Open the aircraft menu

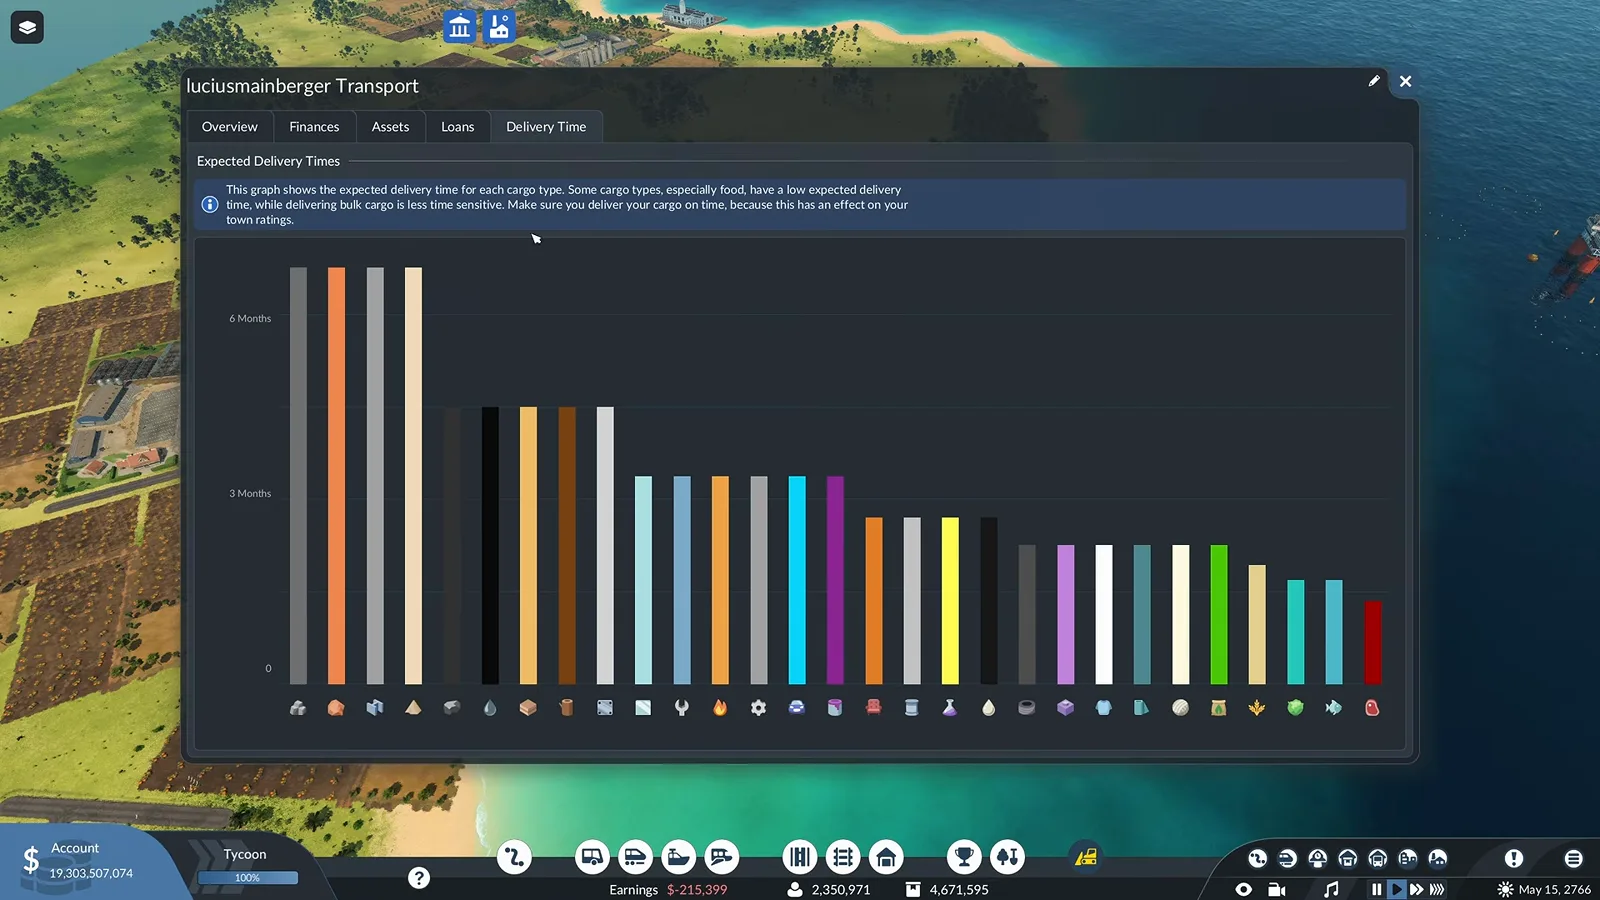coord(721,857)
